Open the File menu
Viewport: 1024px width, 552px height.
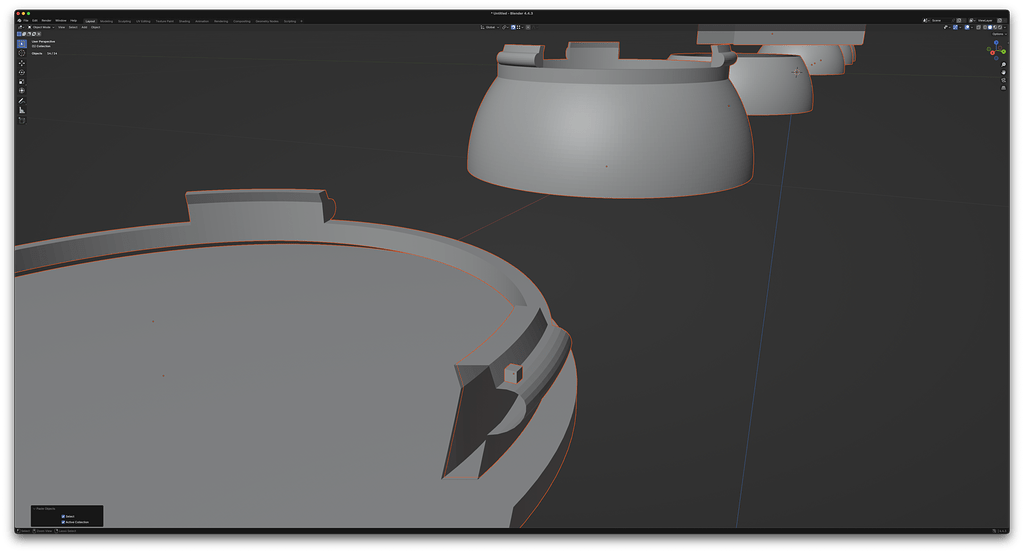coord(26,20)
